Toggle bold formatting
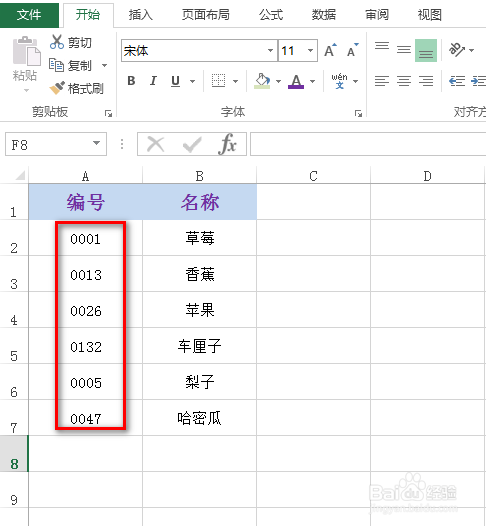The image size is (486, 526). point(131,81)
